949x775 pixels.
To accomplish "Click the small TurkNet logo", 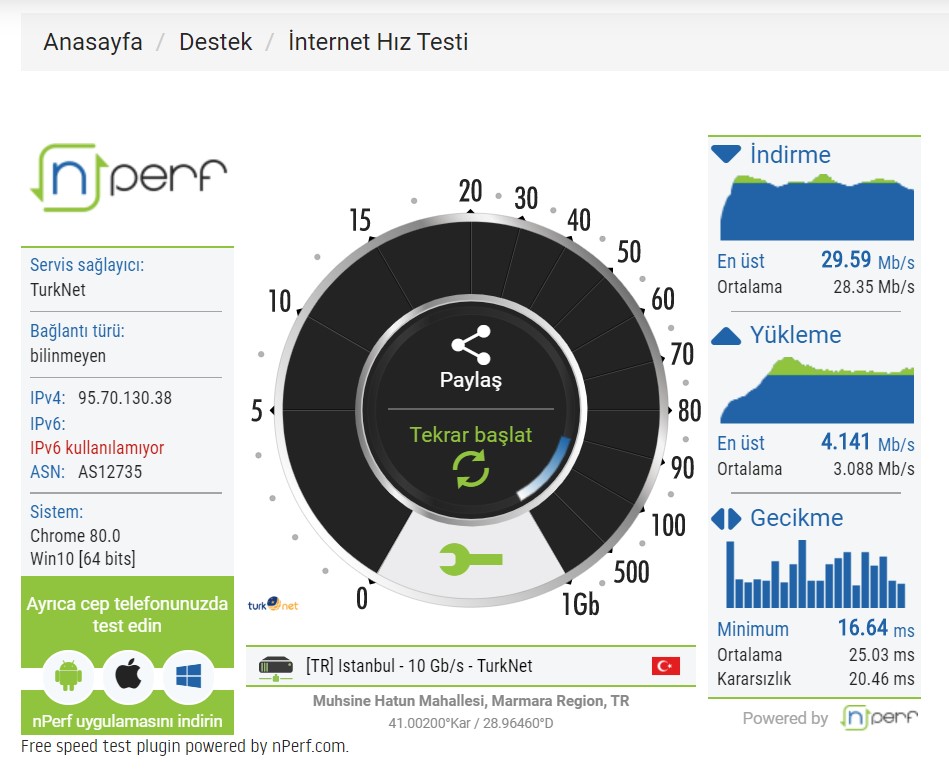I will click(273, 604).
